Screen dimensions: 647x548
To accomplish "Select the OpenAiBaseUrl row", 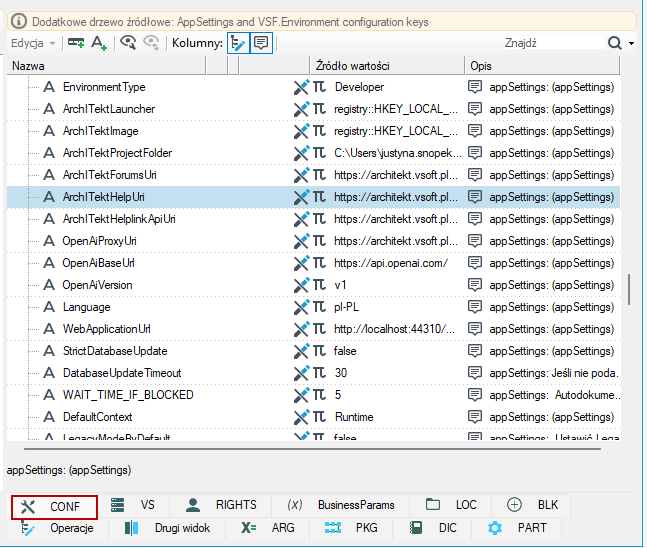I will (313, 263).
